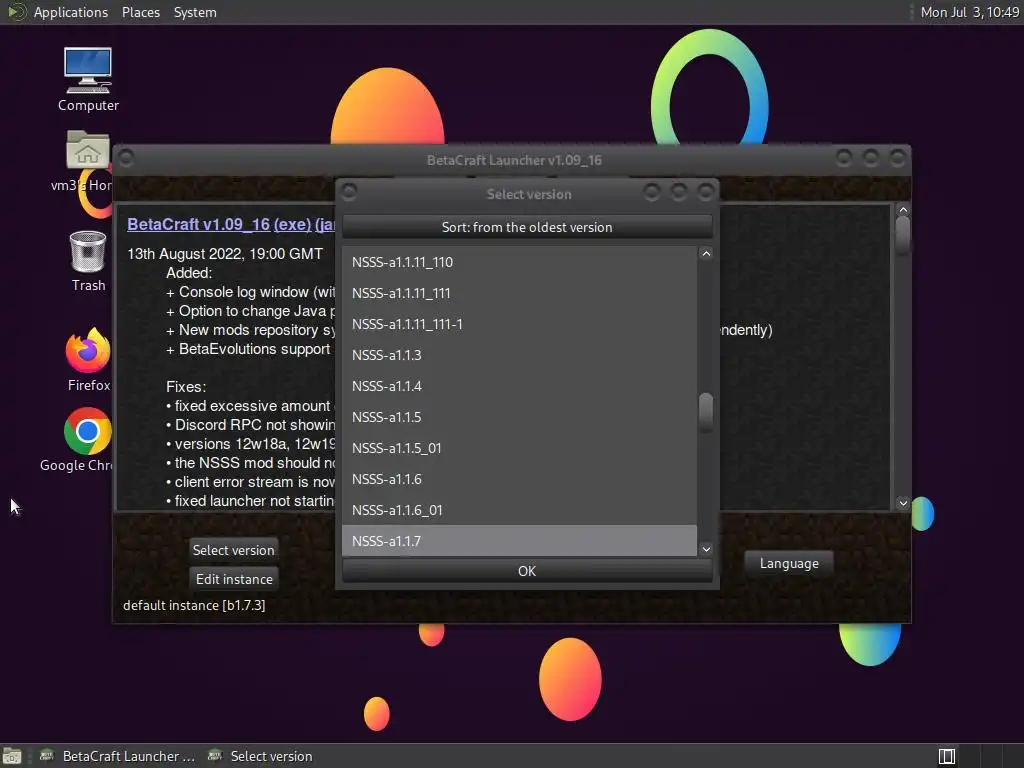Select version NSSS-a1.1.5
1024x768 pixels.
point(519,417)
